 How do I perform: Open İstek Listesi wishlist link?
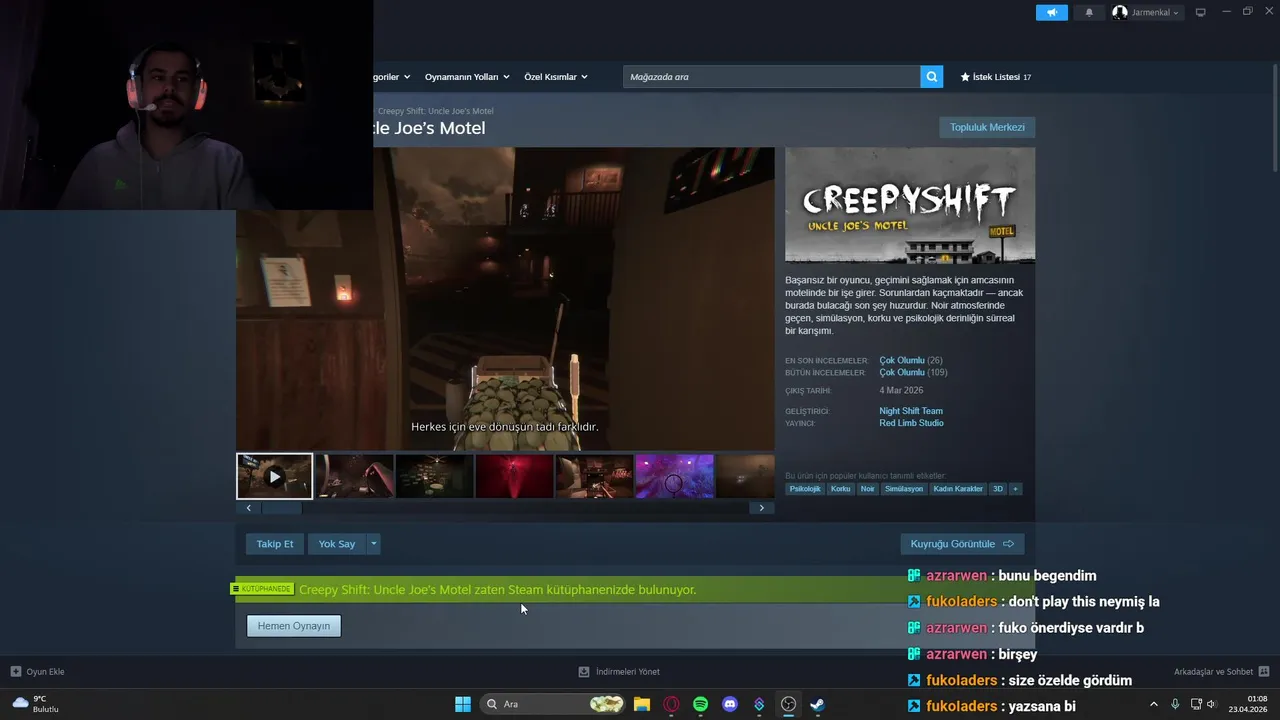(996, 77)
